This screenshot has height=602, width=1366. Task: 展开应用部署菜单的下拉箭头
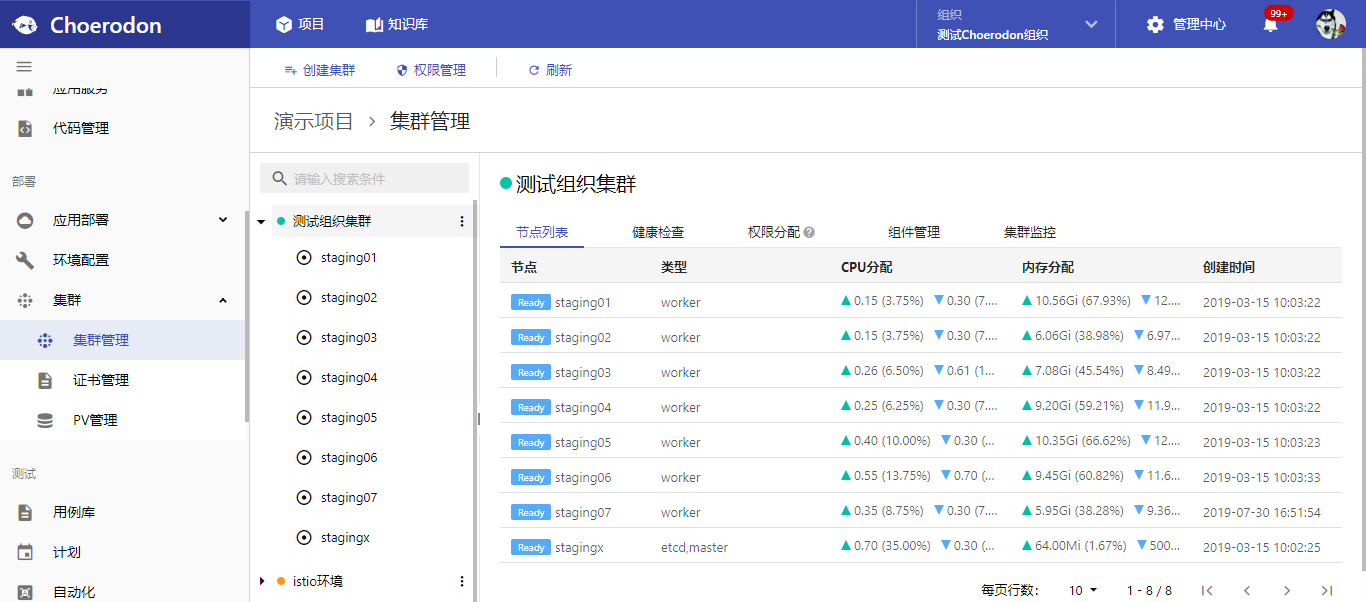pyautogui.click(x=222, y=219)
